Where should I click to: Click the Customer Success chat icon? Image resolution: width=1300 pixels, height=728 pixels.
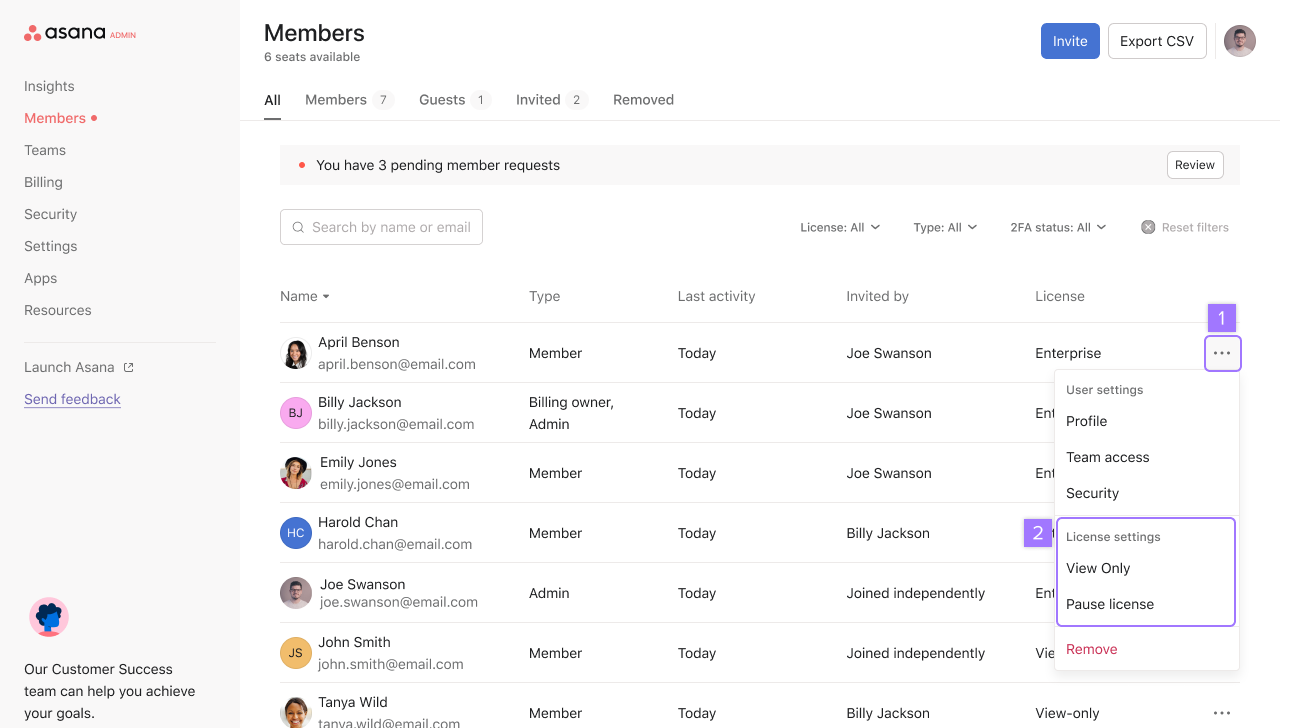48,617
